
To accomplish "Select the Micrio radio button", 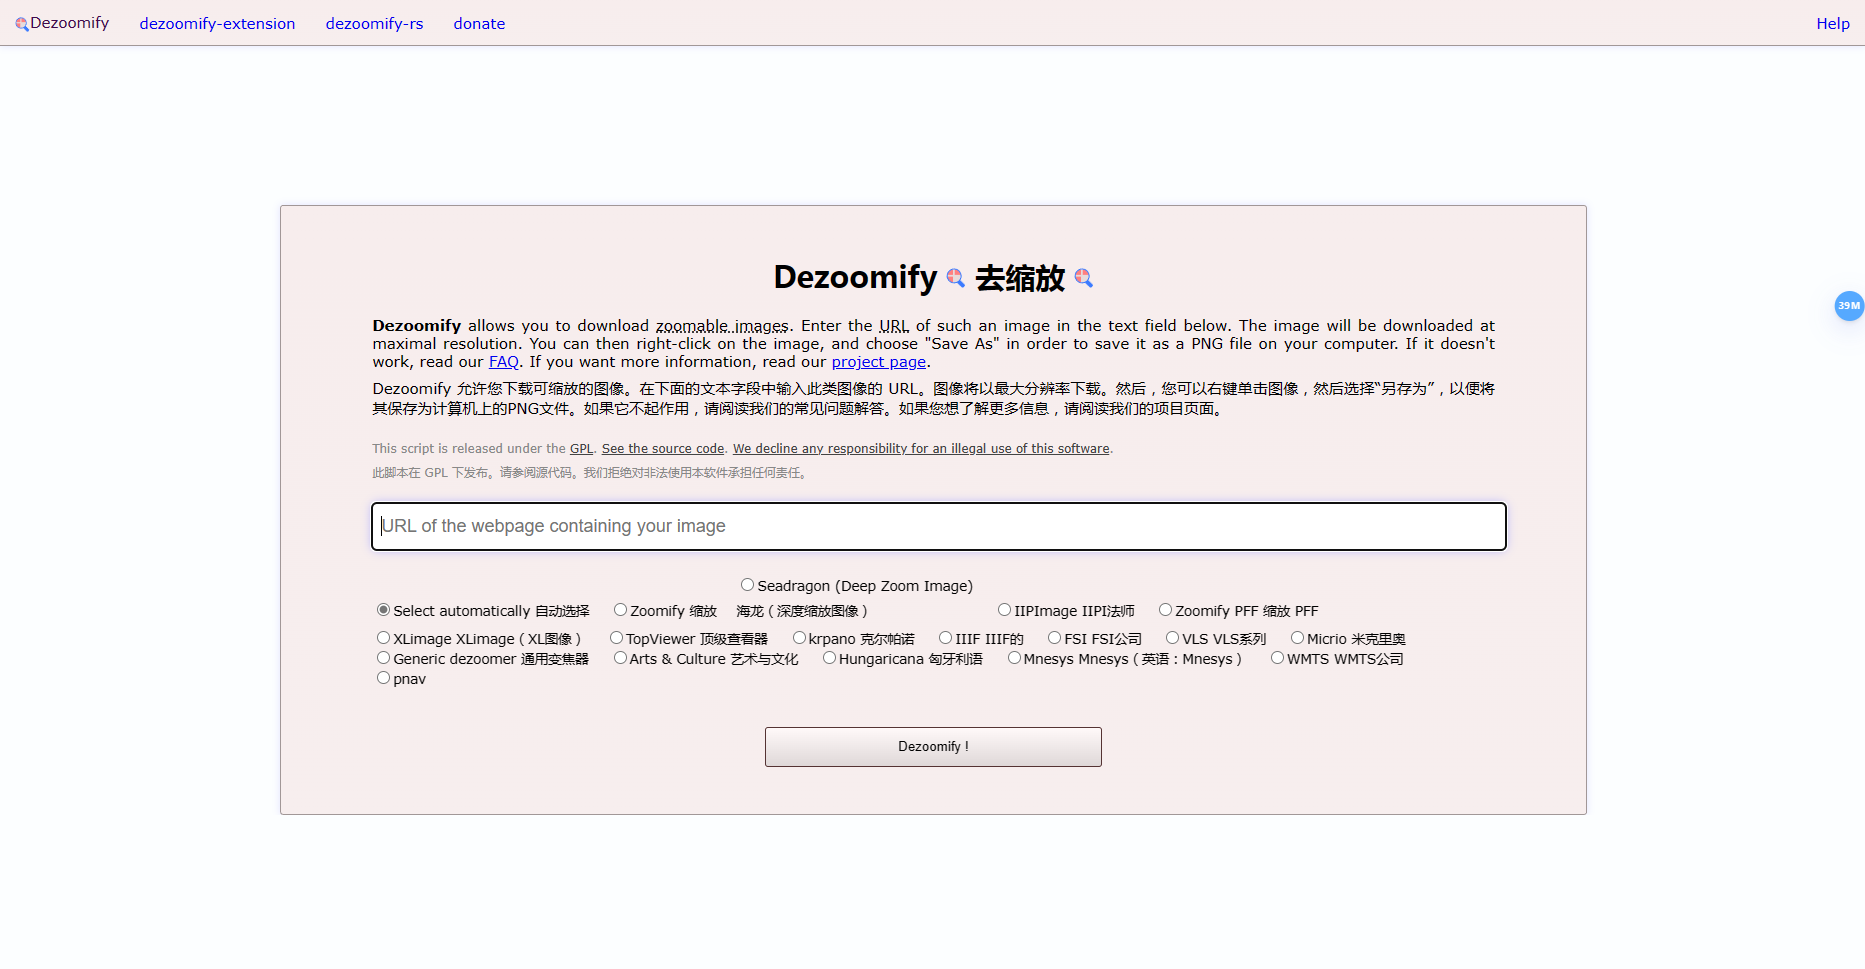I will coord(1297,638).
